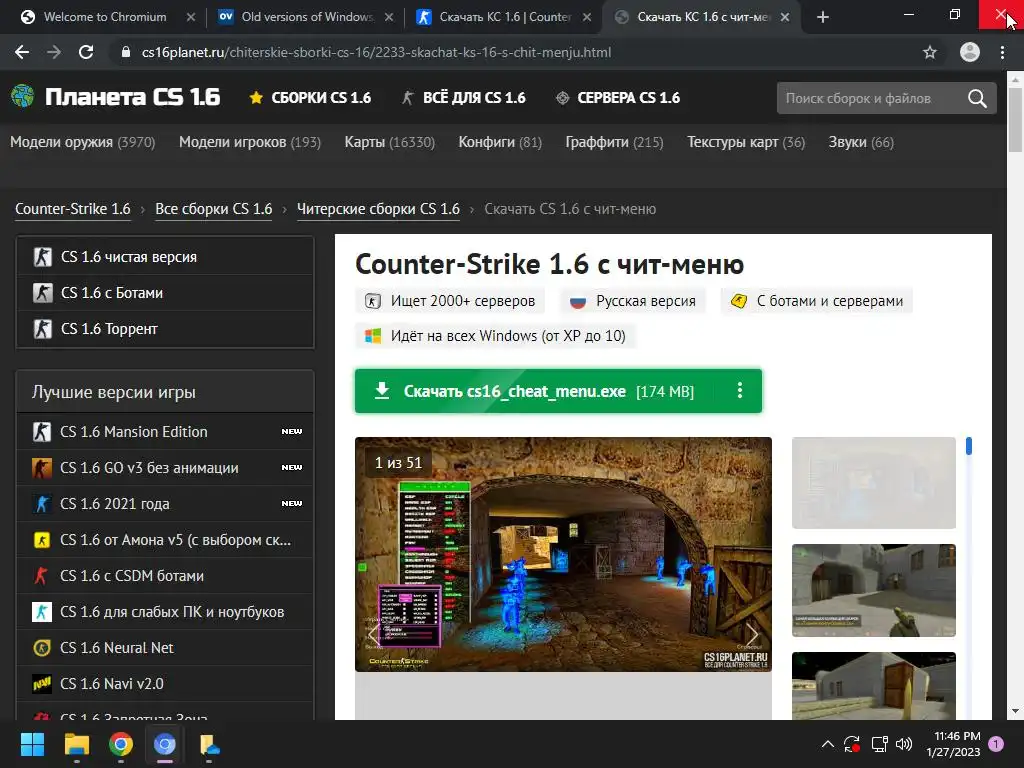Launch Google Chrome from the taskbar
This screenshot has height=768, width=1024.
pos(121,744)
